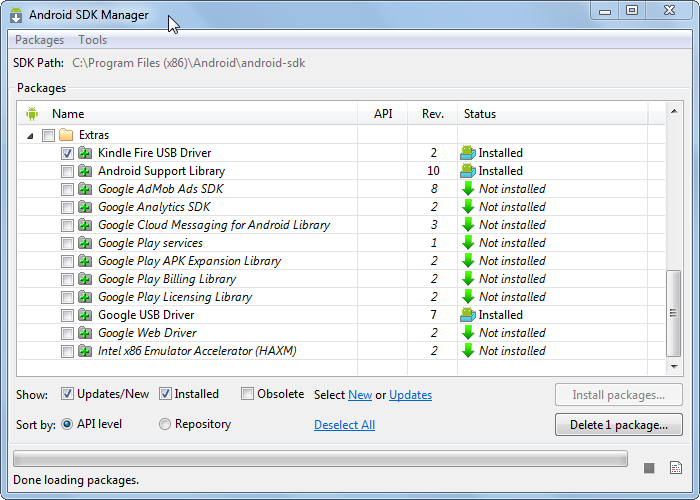This screenshot has width=700, height=500.
Task: Click the Android SDK Manager title bar icon
Action: tap(18, 15)
